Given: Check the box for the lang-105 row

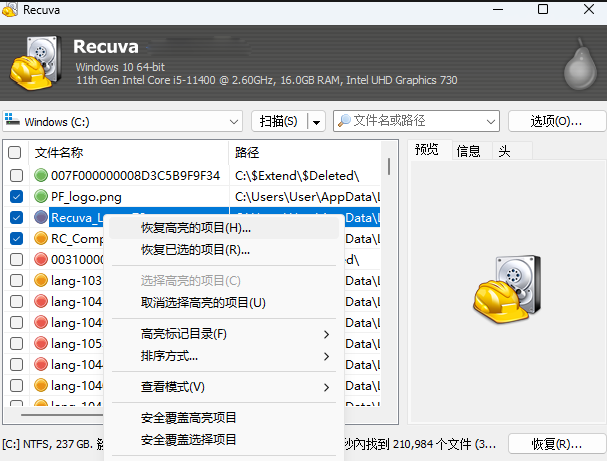Looking at the screenshot, I should [x=16, y=343].
